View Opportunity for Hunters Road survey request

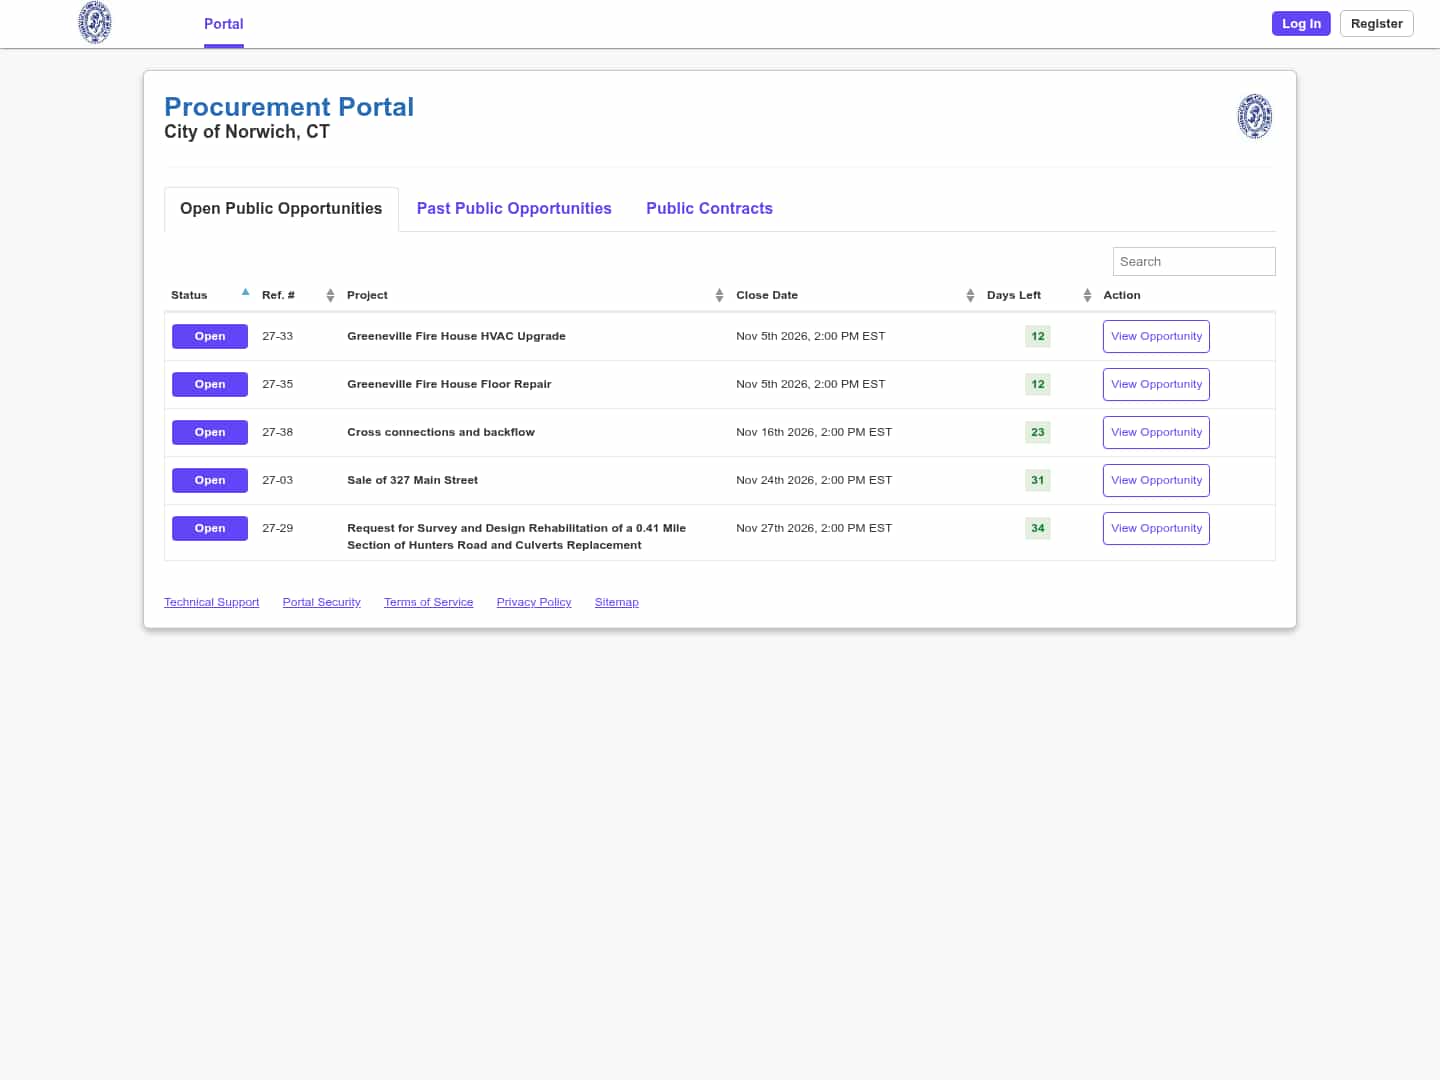coord(1156,529)
